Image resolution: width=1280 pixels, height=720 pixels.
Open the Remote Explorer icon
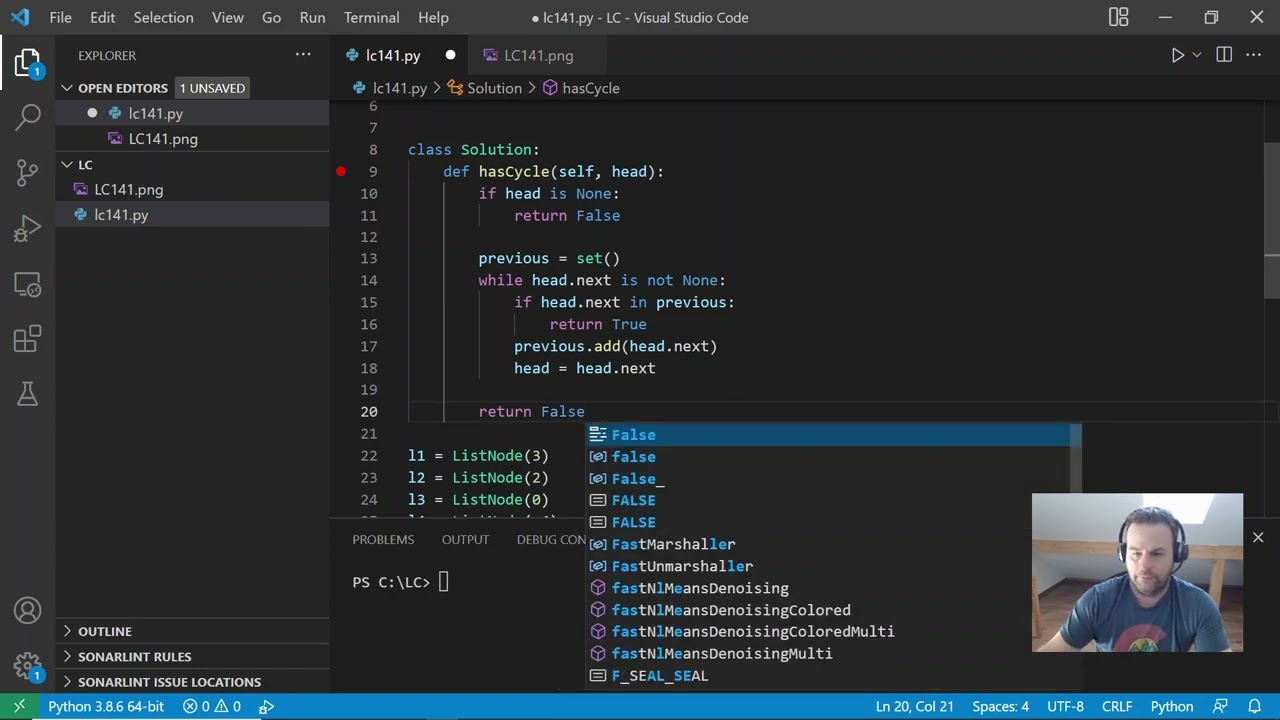(28, 286)
